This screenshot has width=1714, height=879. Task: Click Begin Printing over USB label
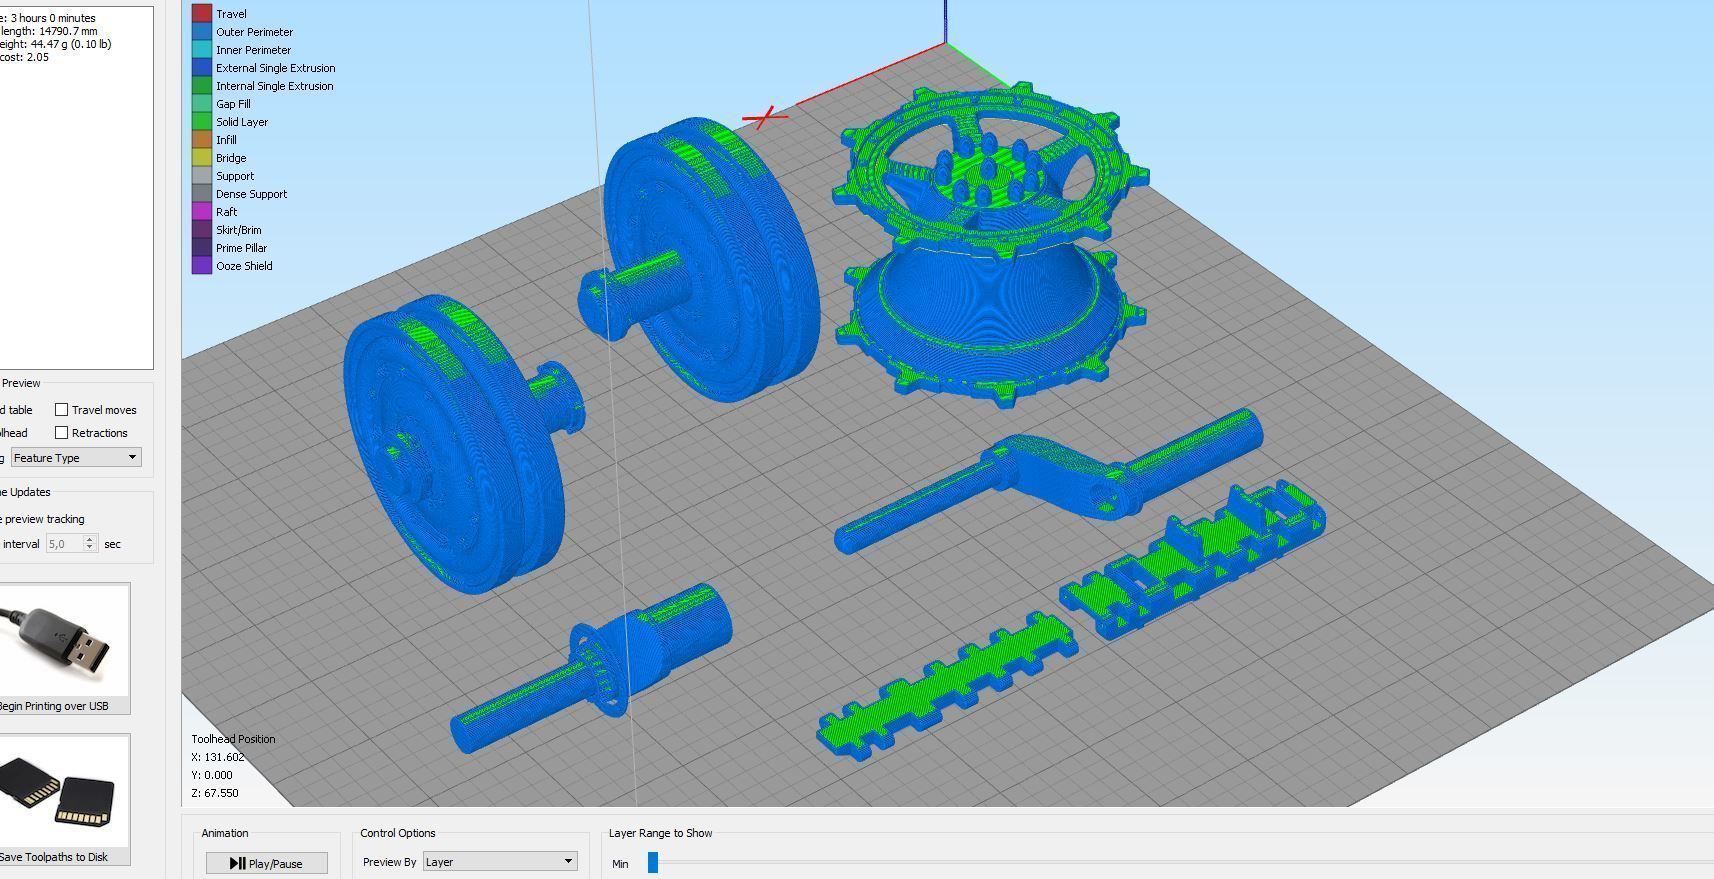click(x=54, y=705)
